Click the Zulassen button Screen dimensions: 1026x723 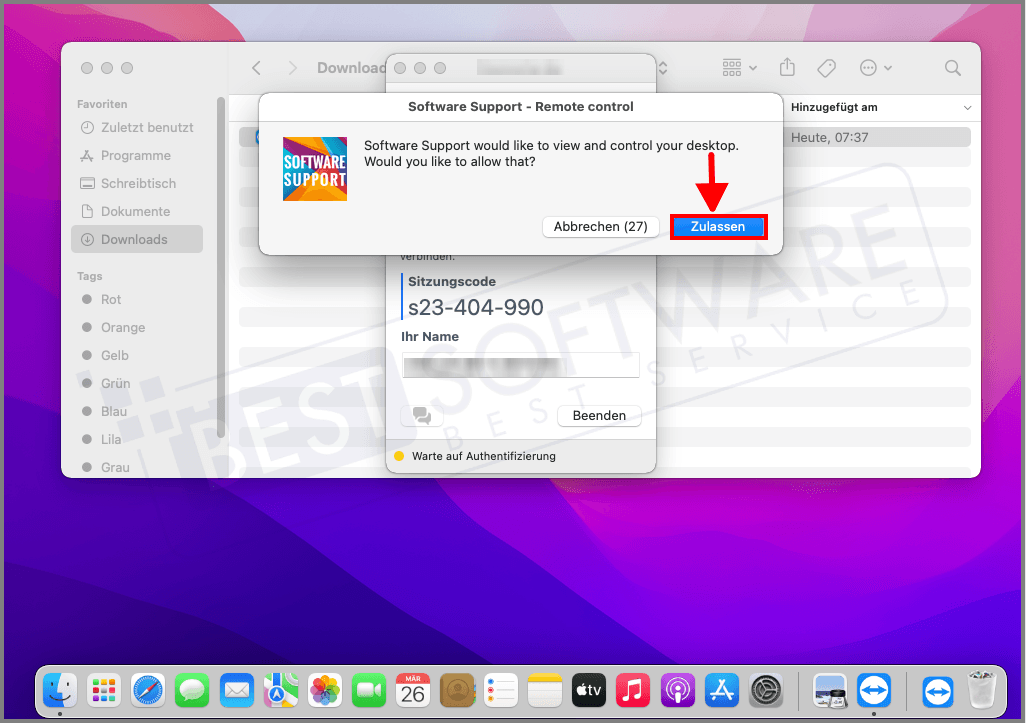point(718,226)
